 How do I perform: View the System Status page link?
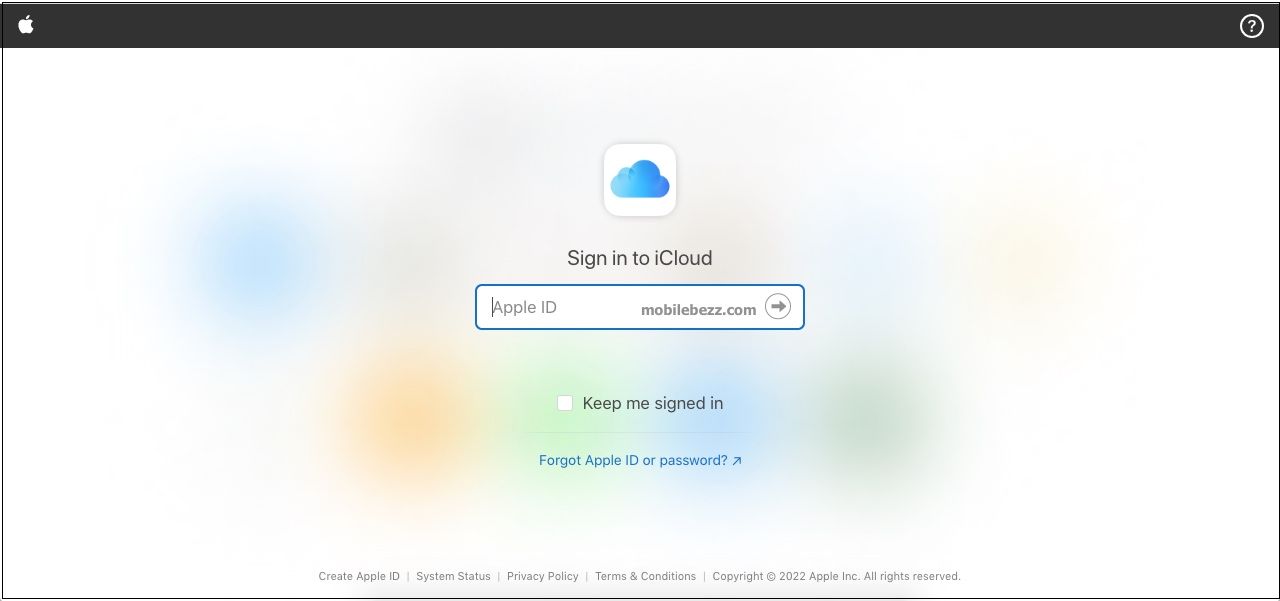tap(453, 576)
